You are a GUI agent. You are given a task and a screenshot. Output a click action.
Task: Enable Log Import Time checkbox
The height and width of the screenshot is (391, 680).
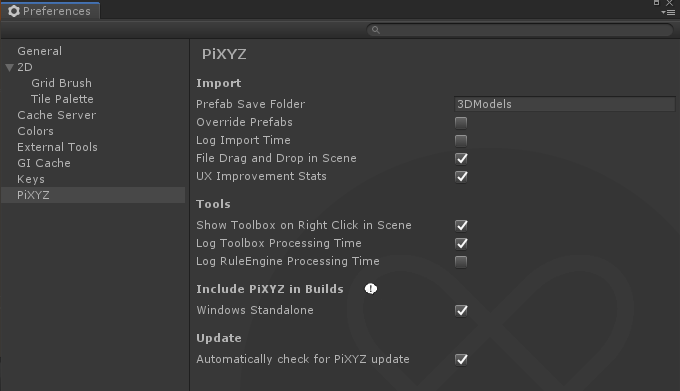(461, 141)
